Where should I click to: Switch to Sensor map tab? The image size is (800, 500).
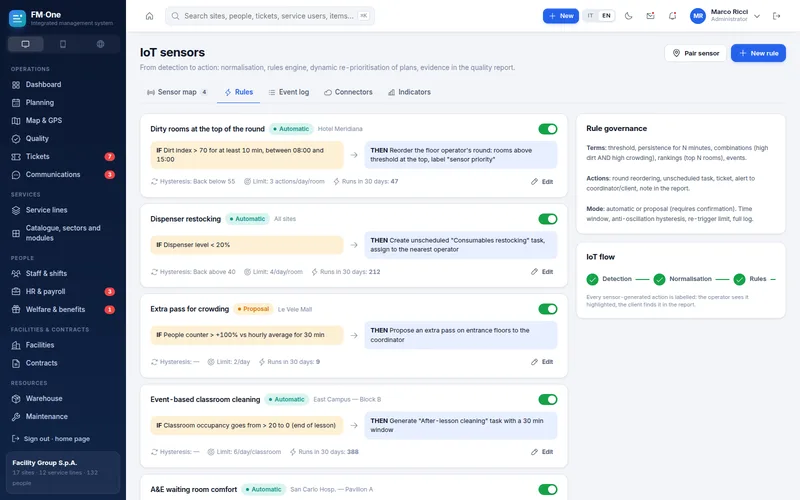point(177,92)
